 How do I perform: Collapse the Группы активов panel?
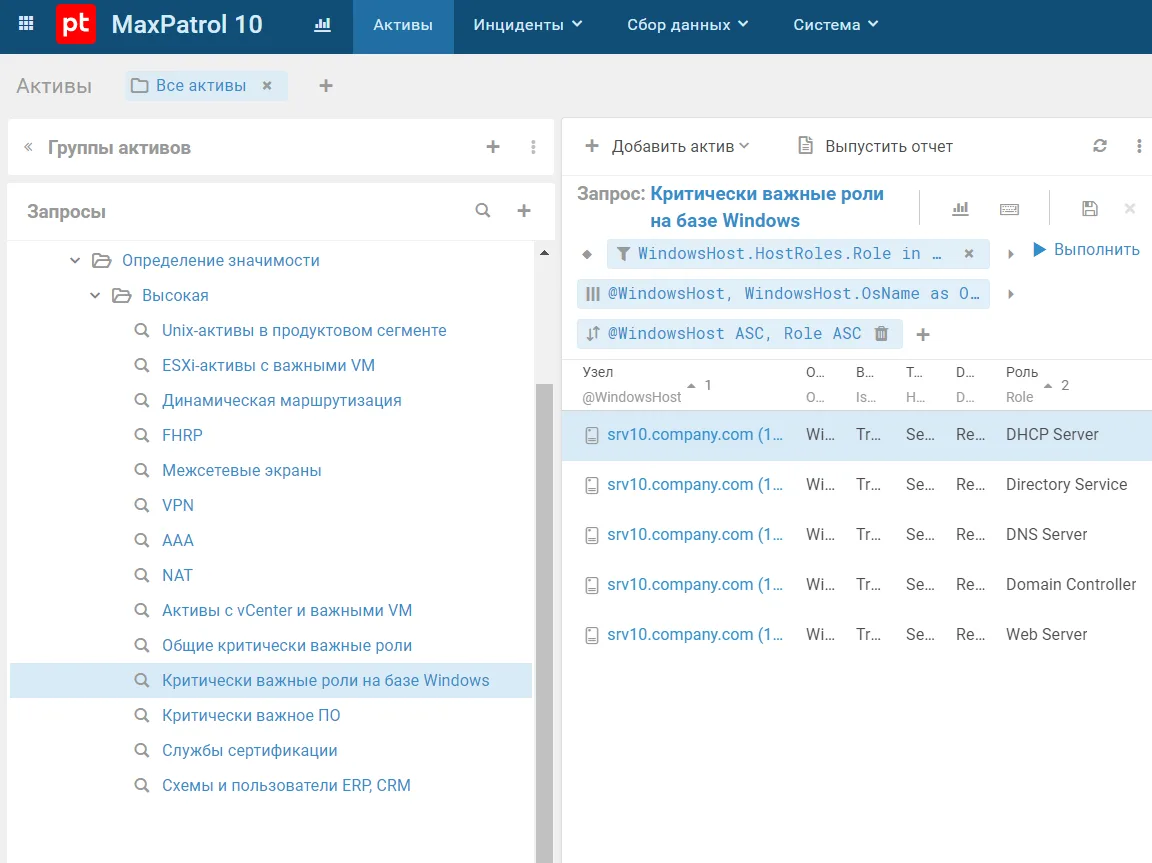pos(28,147)
